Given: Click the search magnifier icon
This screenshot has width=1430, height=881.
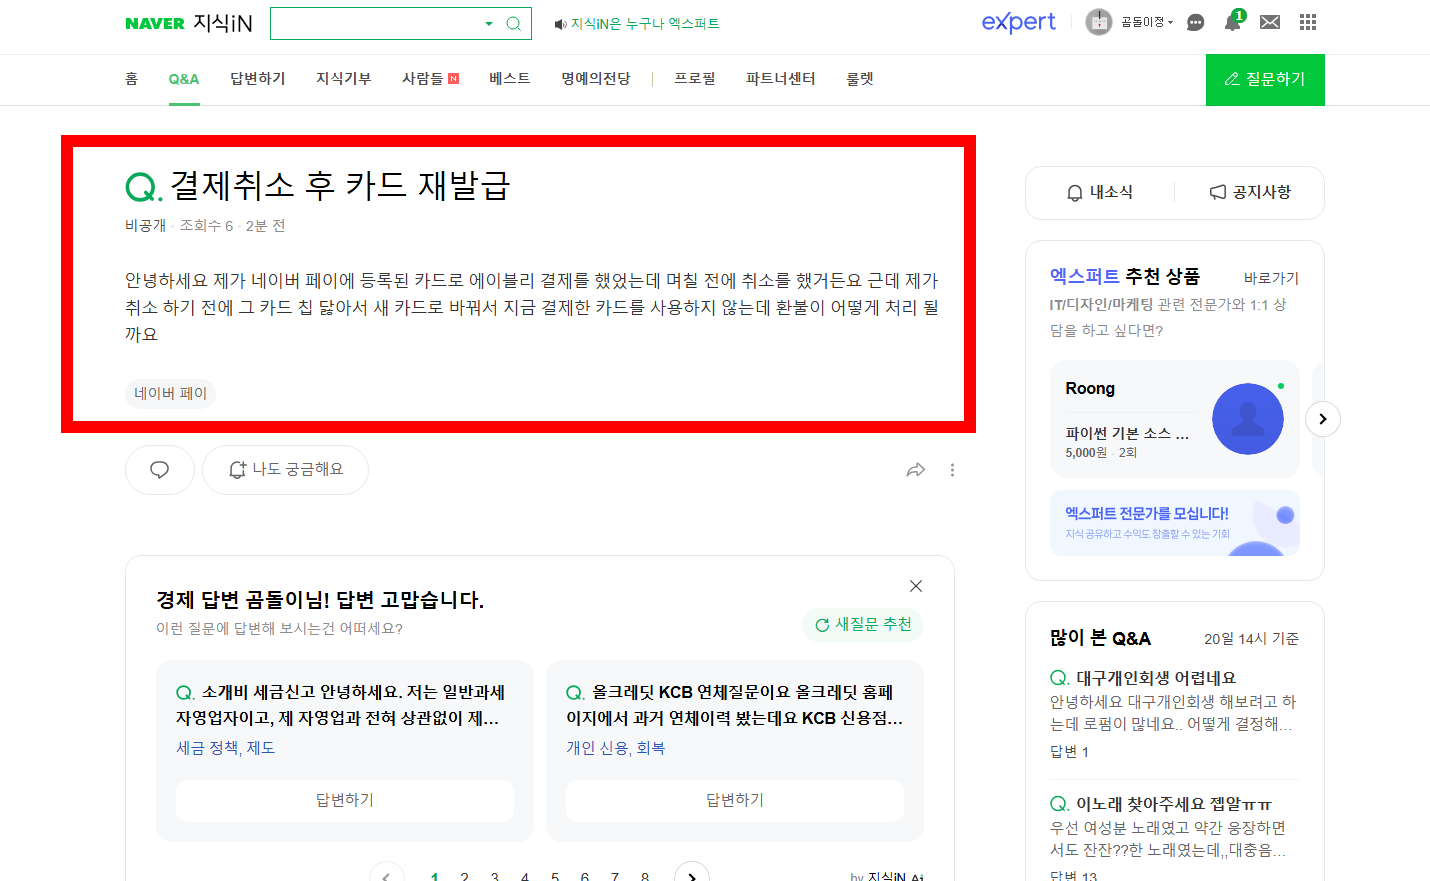Looking at the screenshot, I should (x=514, y=24).
